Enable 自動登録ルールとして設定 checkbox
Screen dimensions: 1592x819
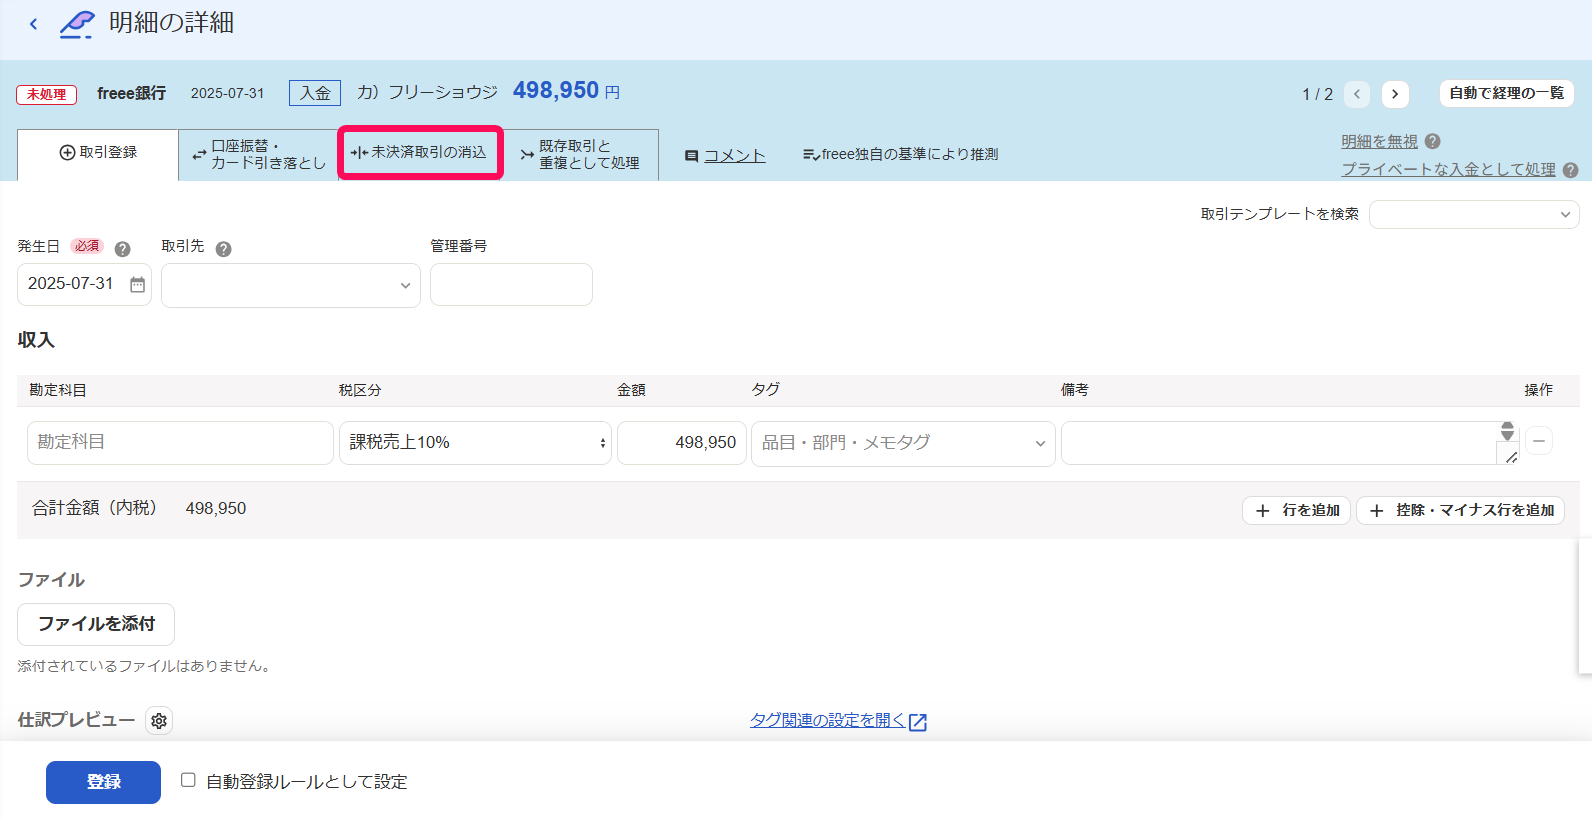(188, 780)
